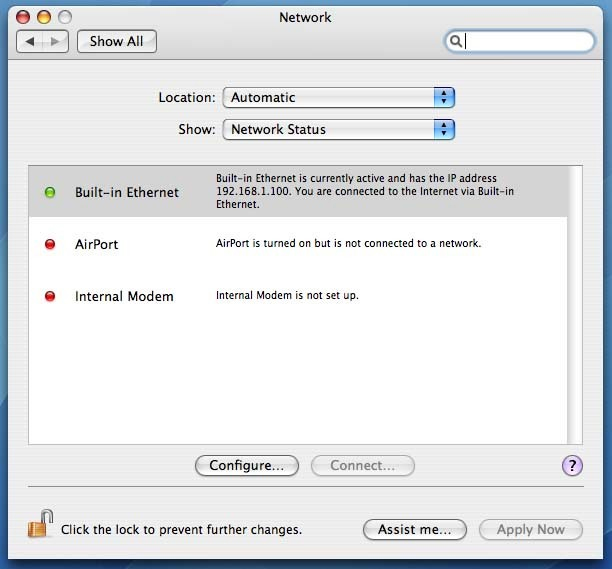The width and height of the screenshot is (612, 569).
Task: Click the Ethernet IP address status description
Action: coord(365,191)
